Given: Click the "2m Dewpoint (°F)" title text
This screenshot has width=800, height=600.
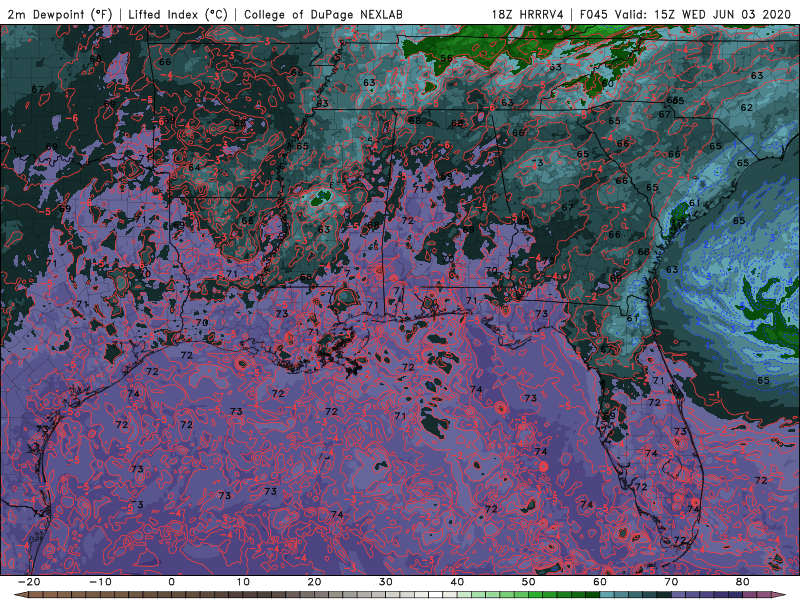Looking at the screenshot, I should [59, 14].
